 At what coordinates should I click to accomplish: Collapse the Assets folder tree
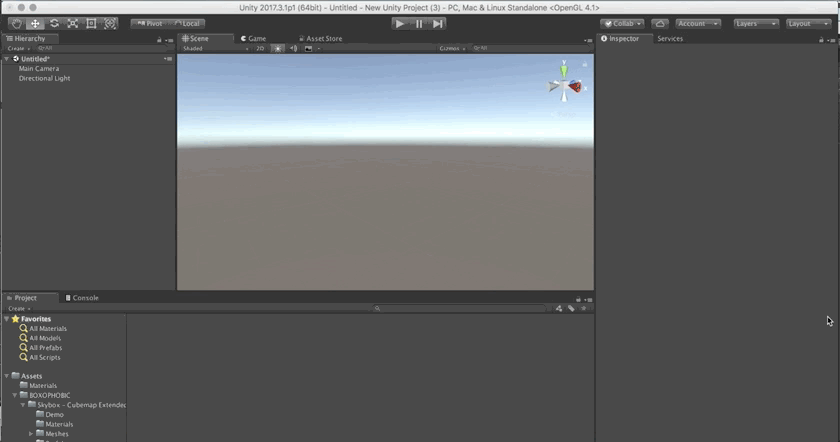click(x=6, y=376)
